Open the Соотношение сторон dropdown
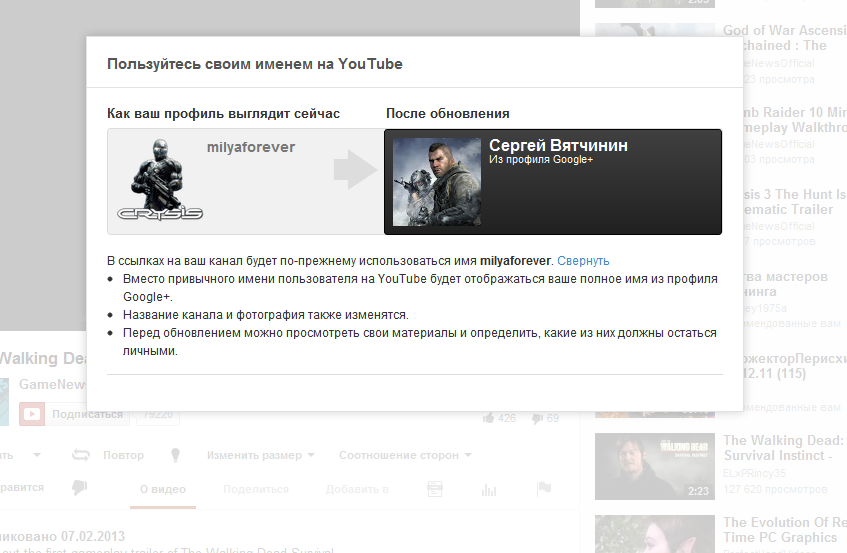Viewport: 847px width, 553px height. [x=405, y=455]
